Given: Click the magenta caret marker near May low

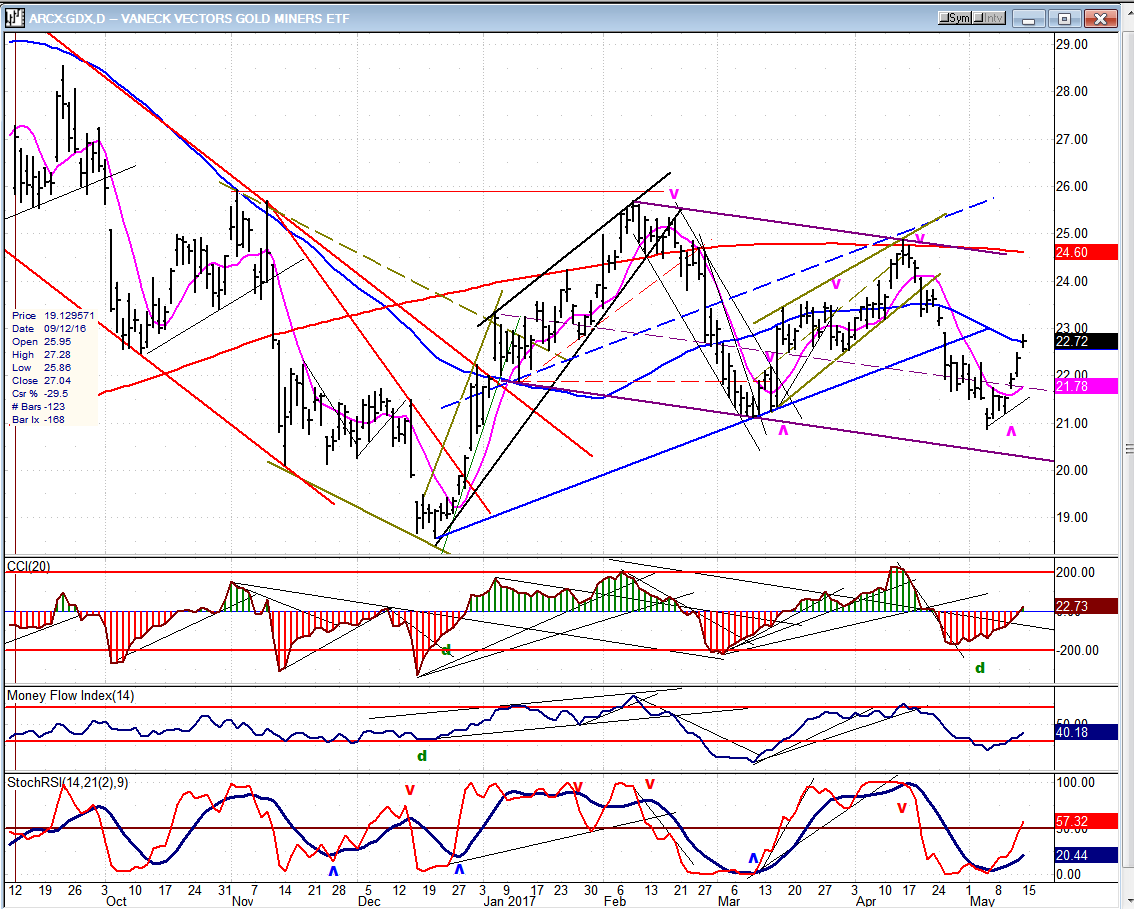Looking at the screenshot, I should [1011, 431].
